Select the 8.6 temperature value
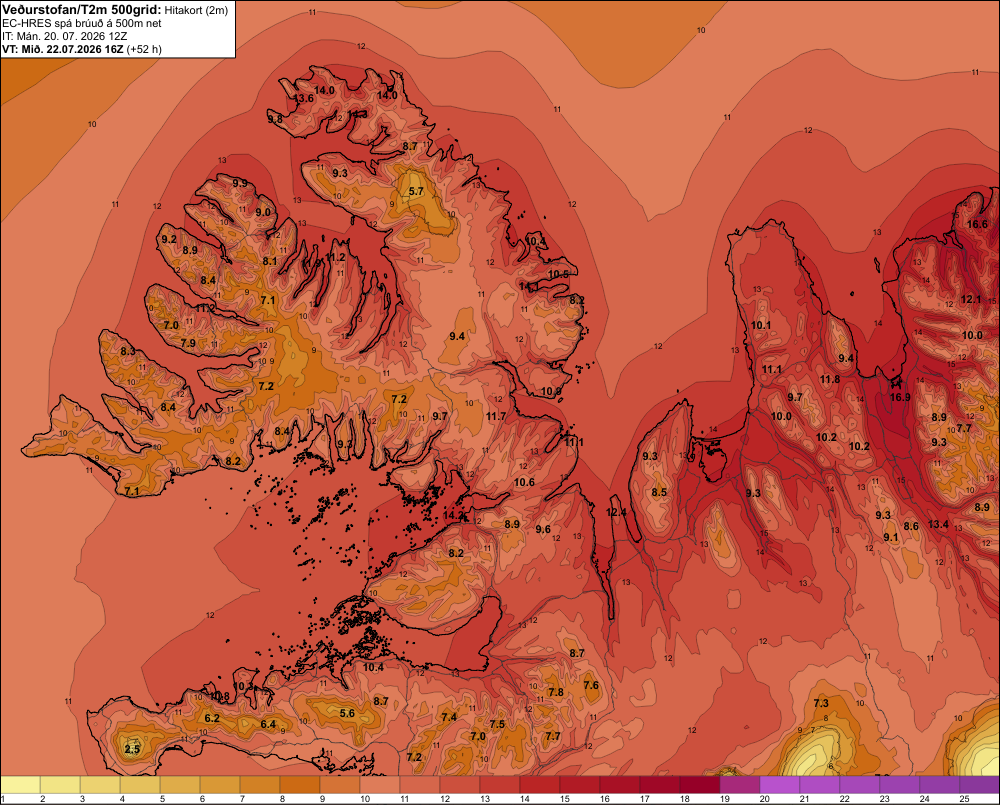The height and width of the screenshot is (805, 1000). (911, 526)
